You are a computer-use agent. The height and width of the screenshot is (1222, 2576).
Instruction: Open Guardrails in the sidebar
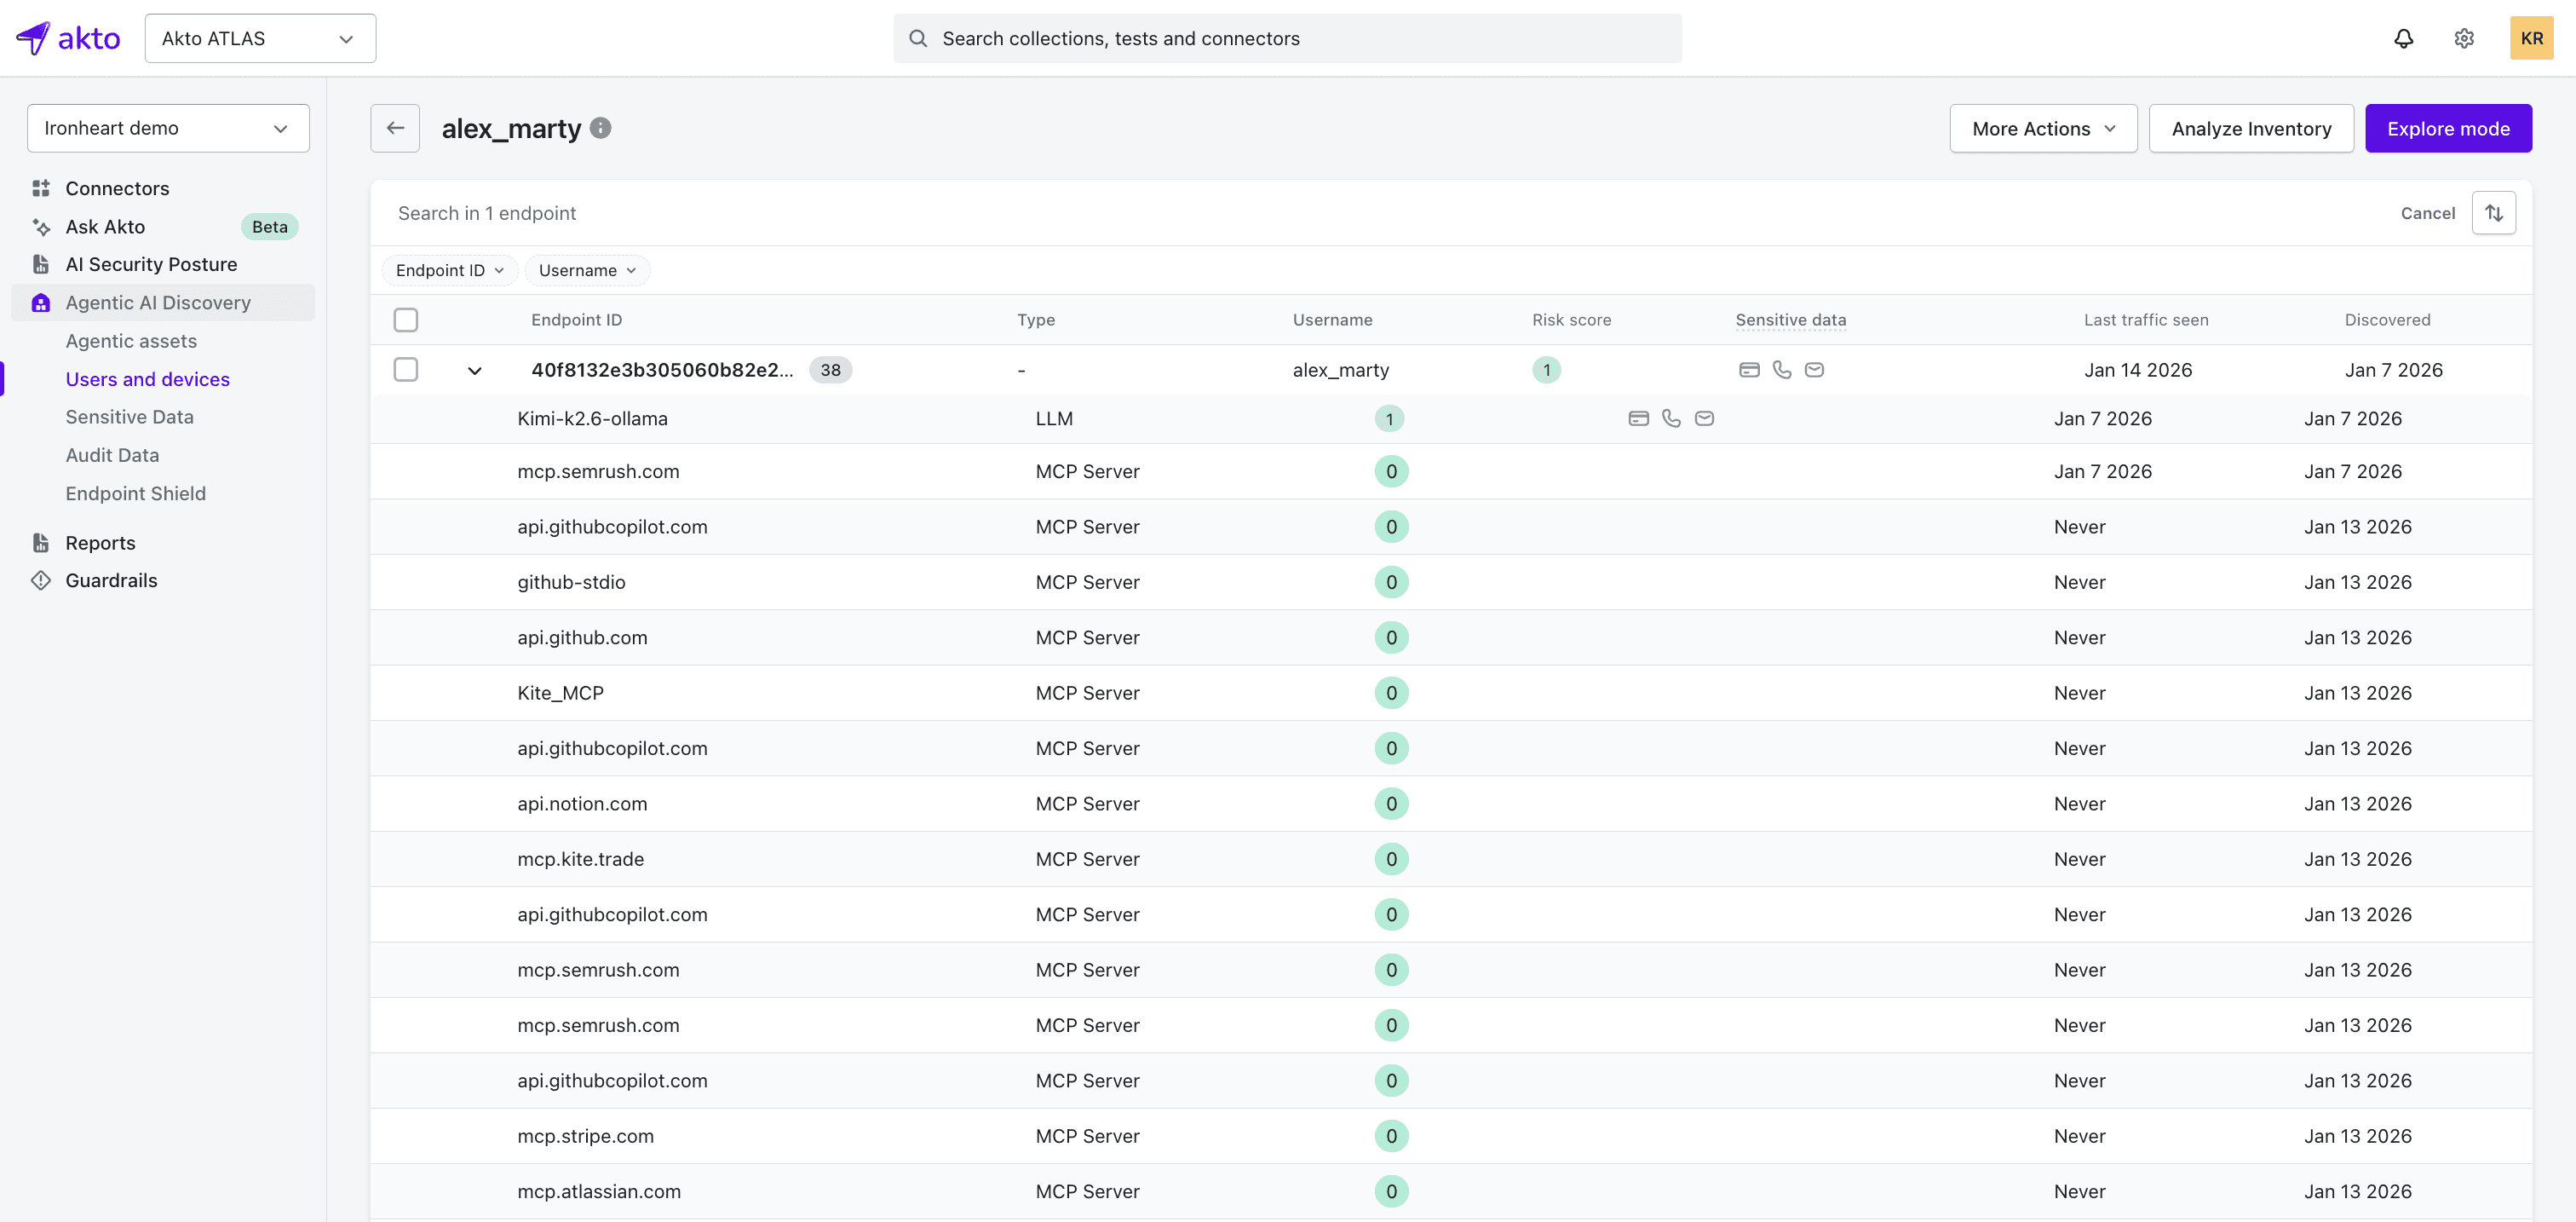[x=111, y=581]
